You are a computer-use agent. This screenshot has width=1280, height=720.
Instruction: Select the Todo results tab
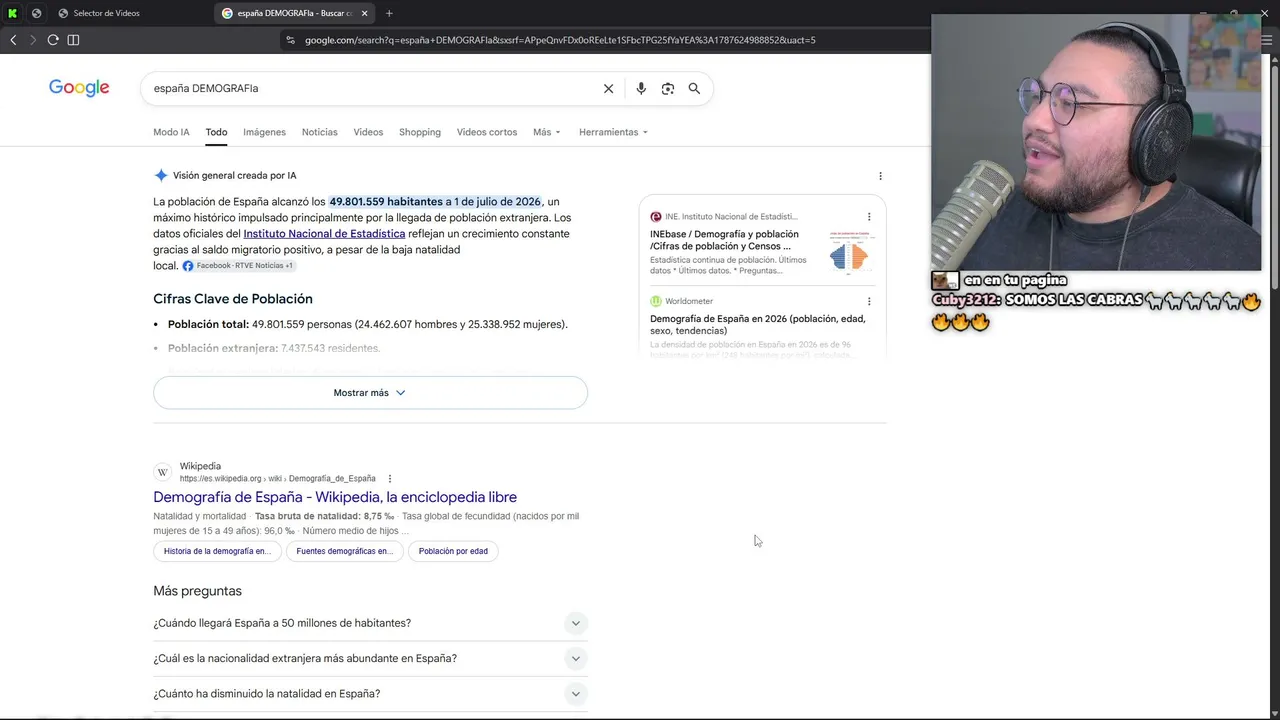216,132
